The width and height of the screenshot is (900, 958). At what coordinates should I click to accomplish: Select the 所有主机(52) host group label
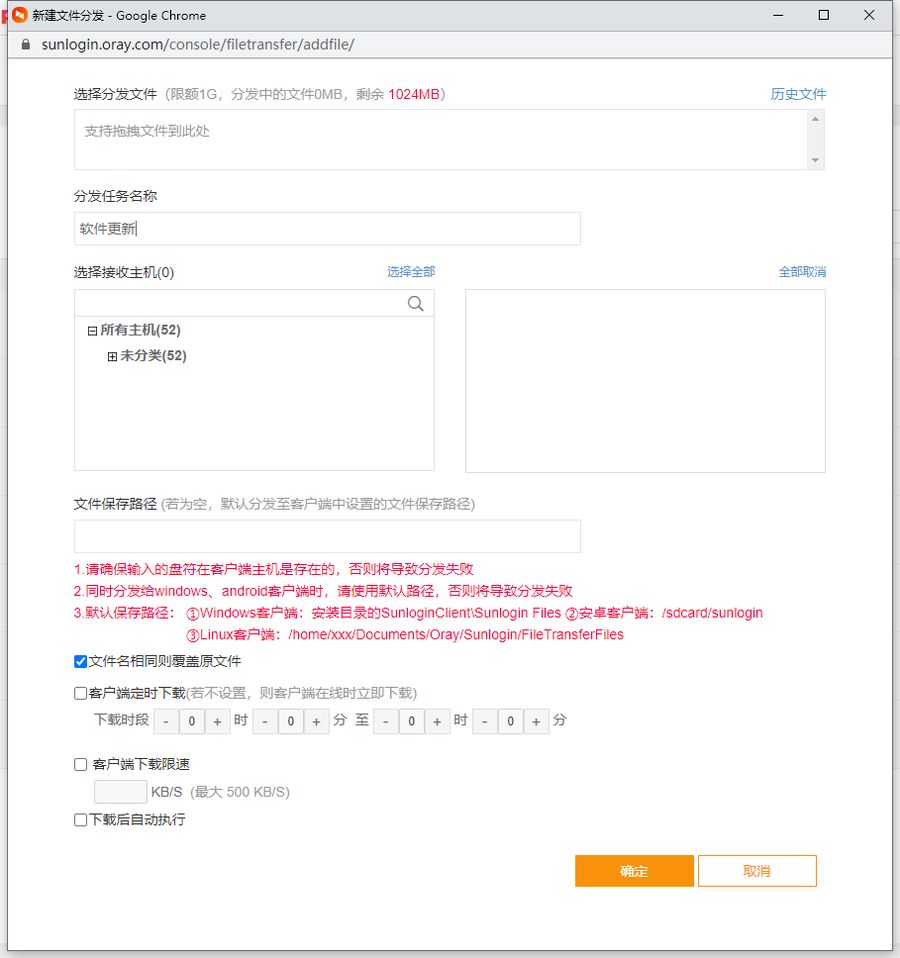click(x=141, y=330)
